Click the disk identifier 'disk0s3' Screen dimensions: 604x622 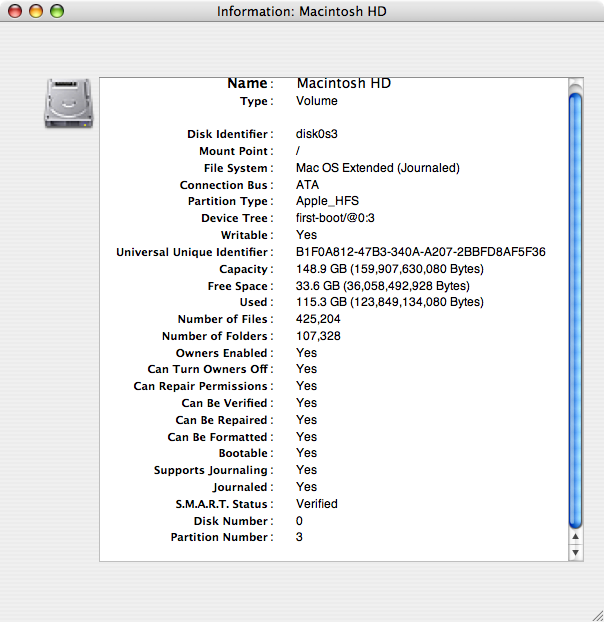point(316,134)
